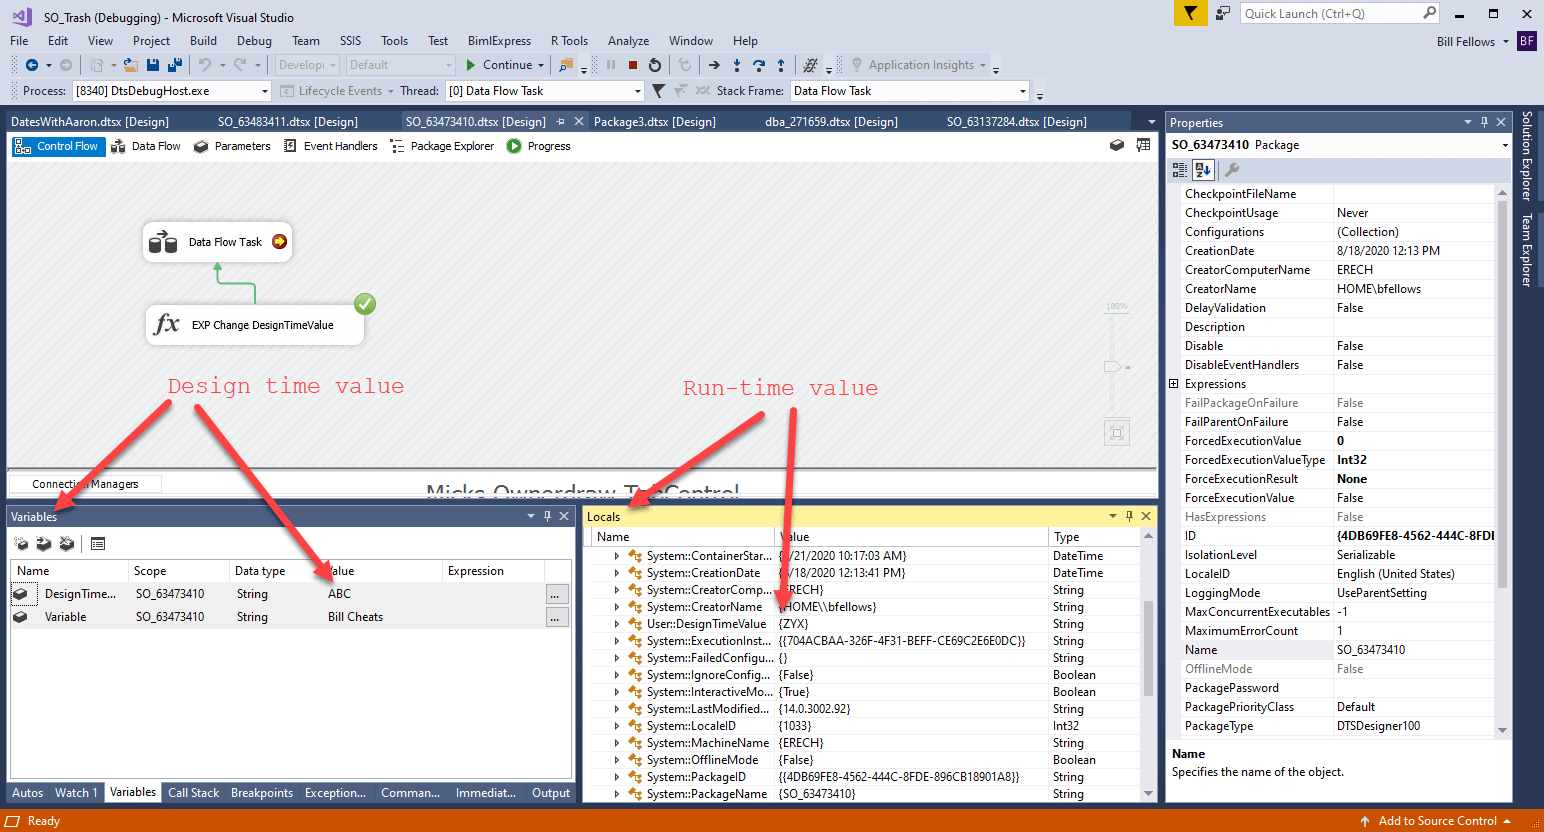Image resolution: width=1544 pixels, height=832 pixels.
Task: Click the Add Variable icon in Variables panel
Action: point(21,544)
